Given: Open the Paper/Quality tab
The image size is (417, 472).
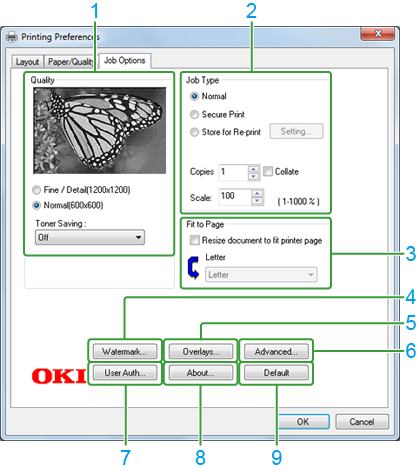Looking at the screenshot, I should (71, 62).
